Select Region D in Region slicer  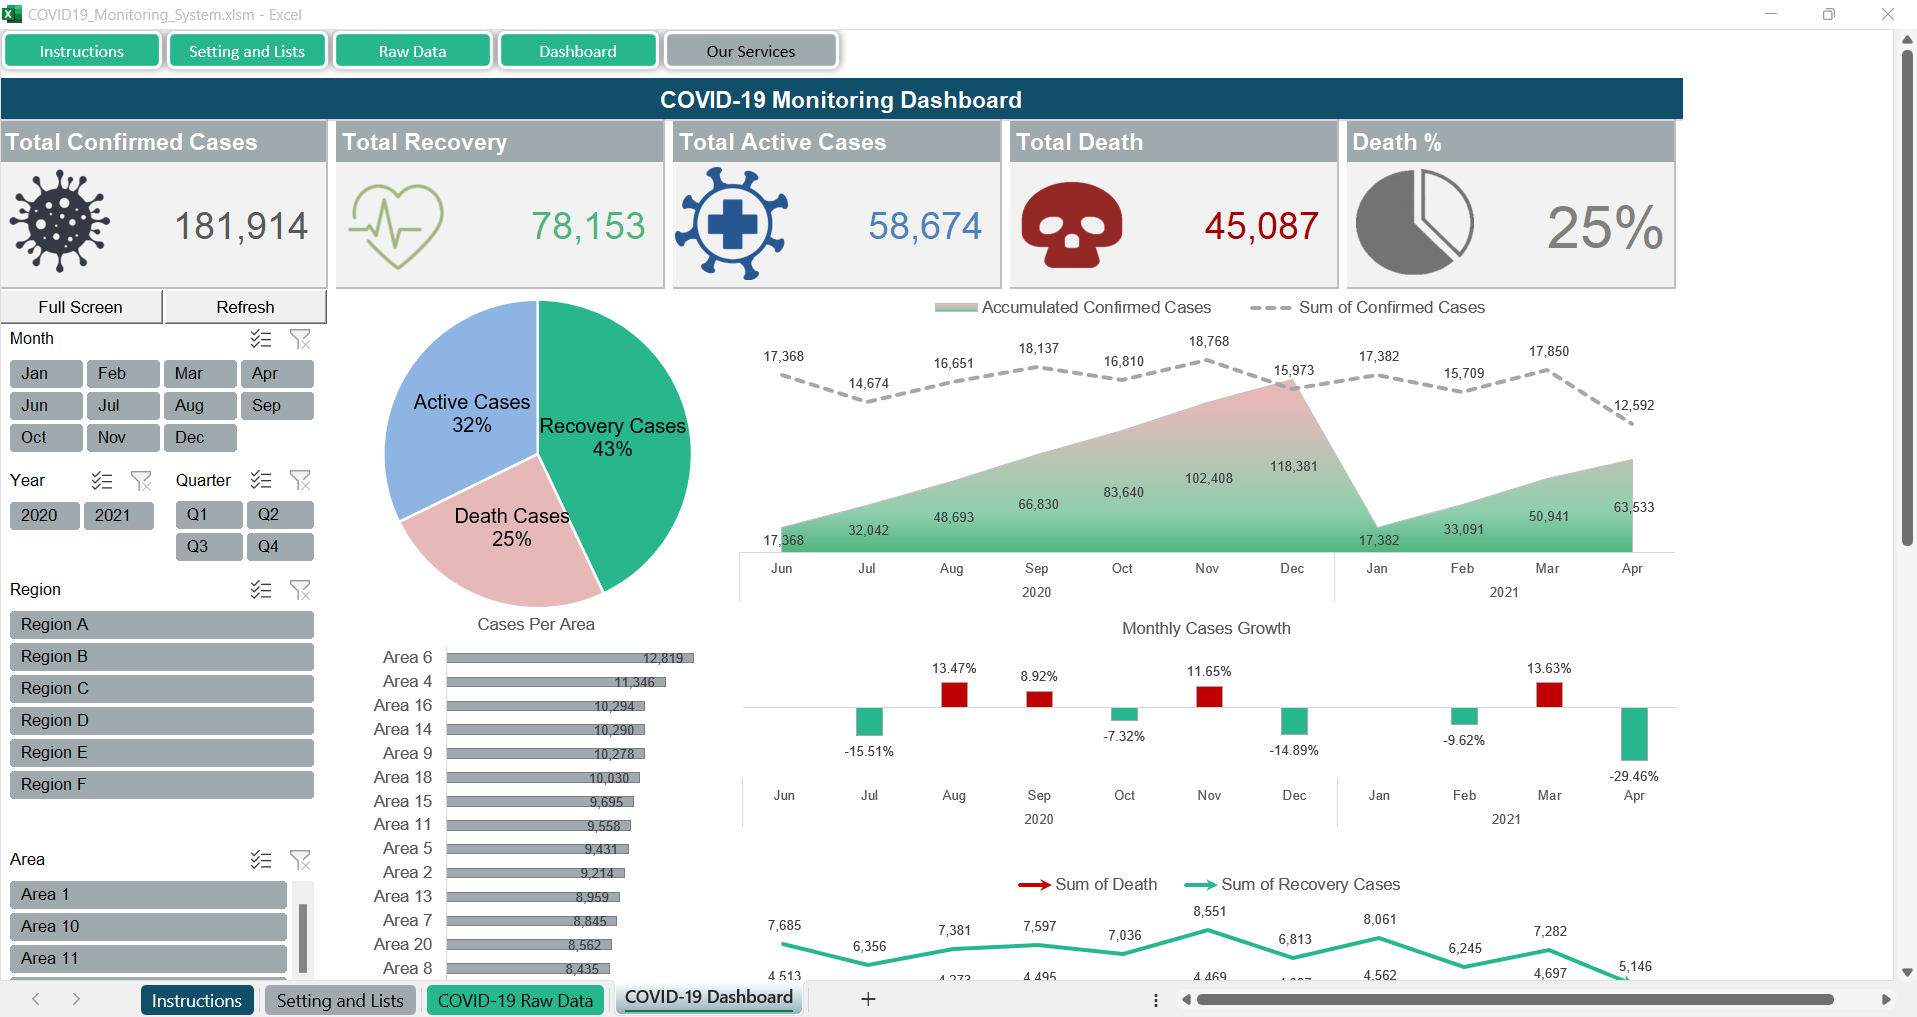(161, 721)
